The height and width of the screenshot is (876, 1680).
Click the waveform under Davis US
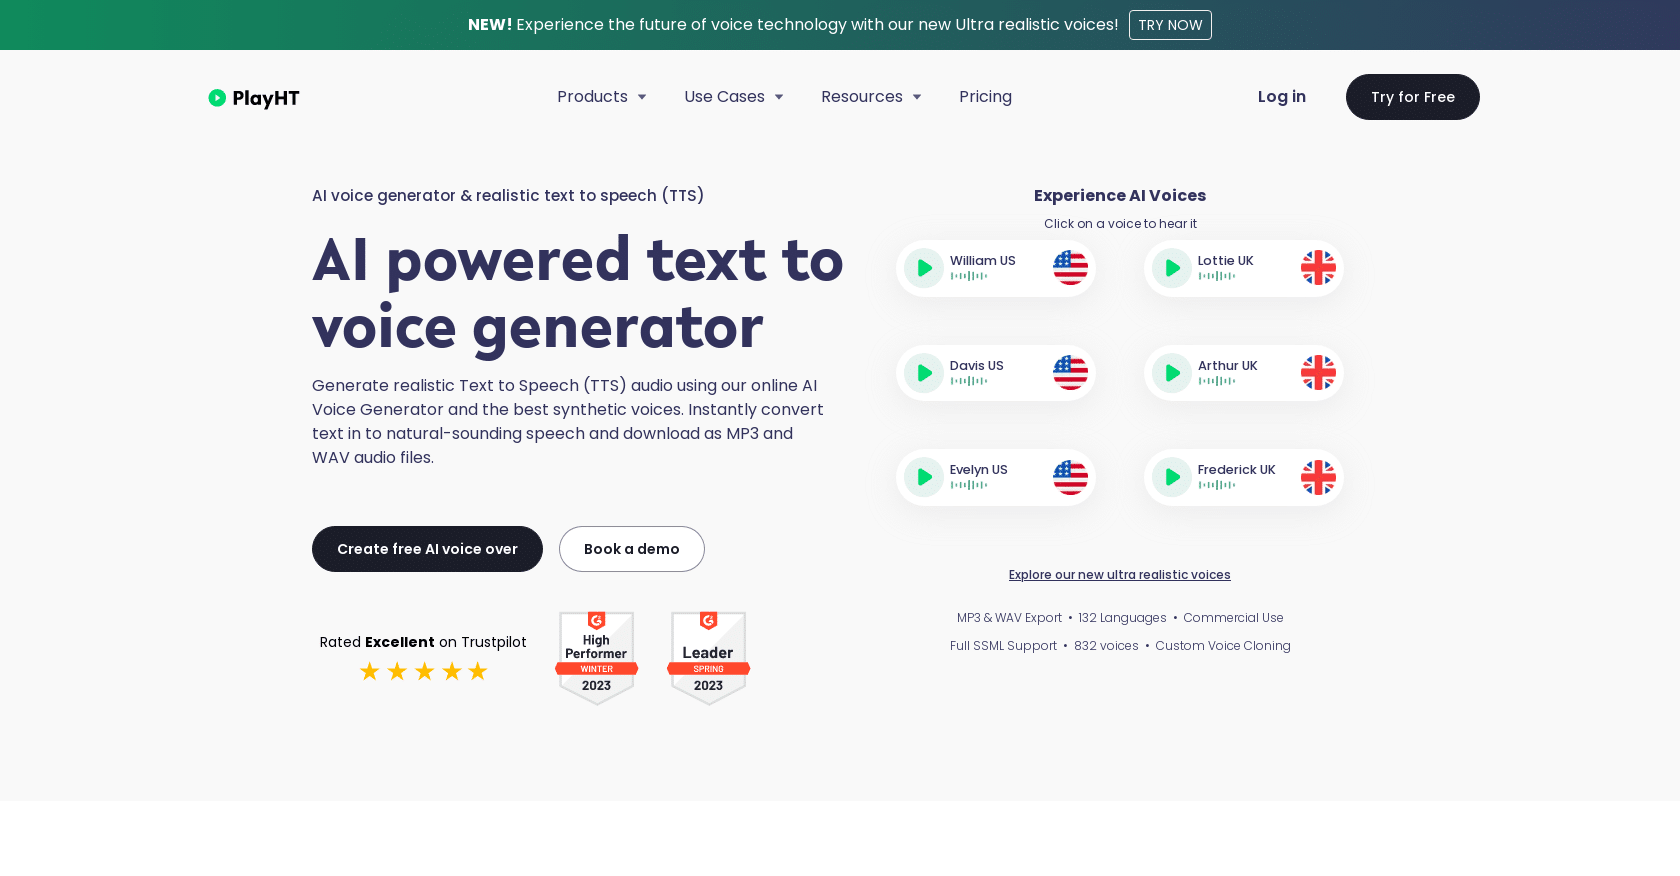[x=969, y=381]
